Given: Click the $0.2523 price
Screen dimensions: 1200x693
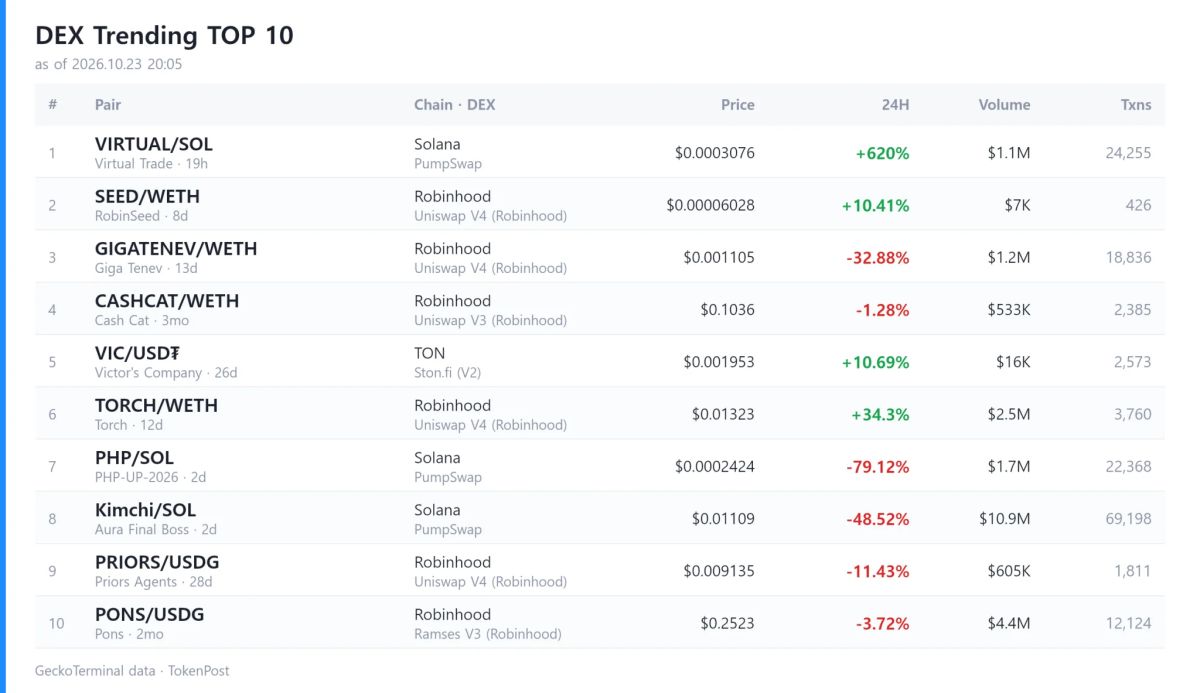Looking at the screenshot, I should tap(727, 623).
